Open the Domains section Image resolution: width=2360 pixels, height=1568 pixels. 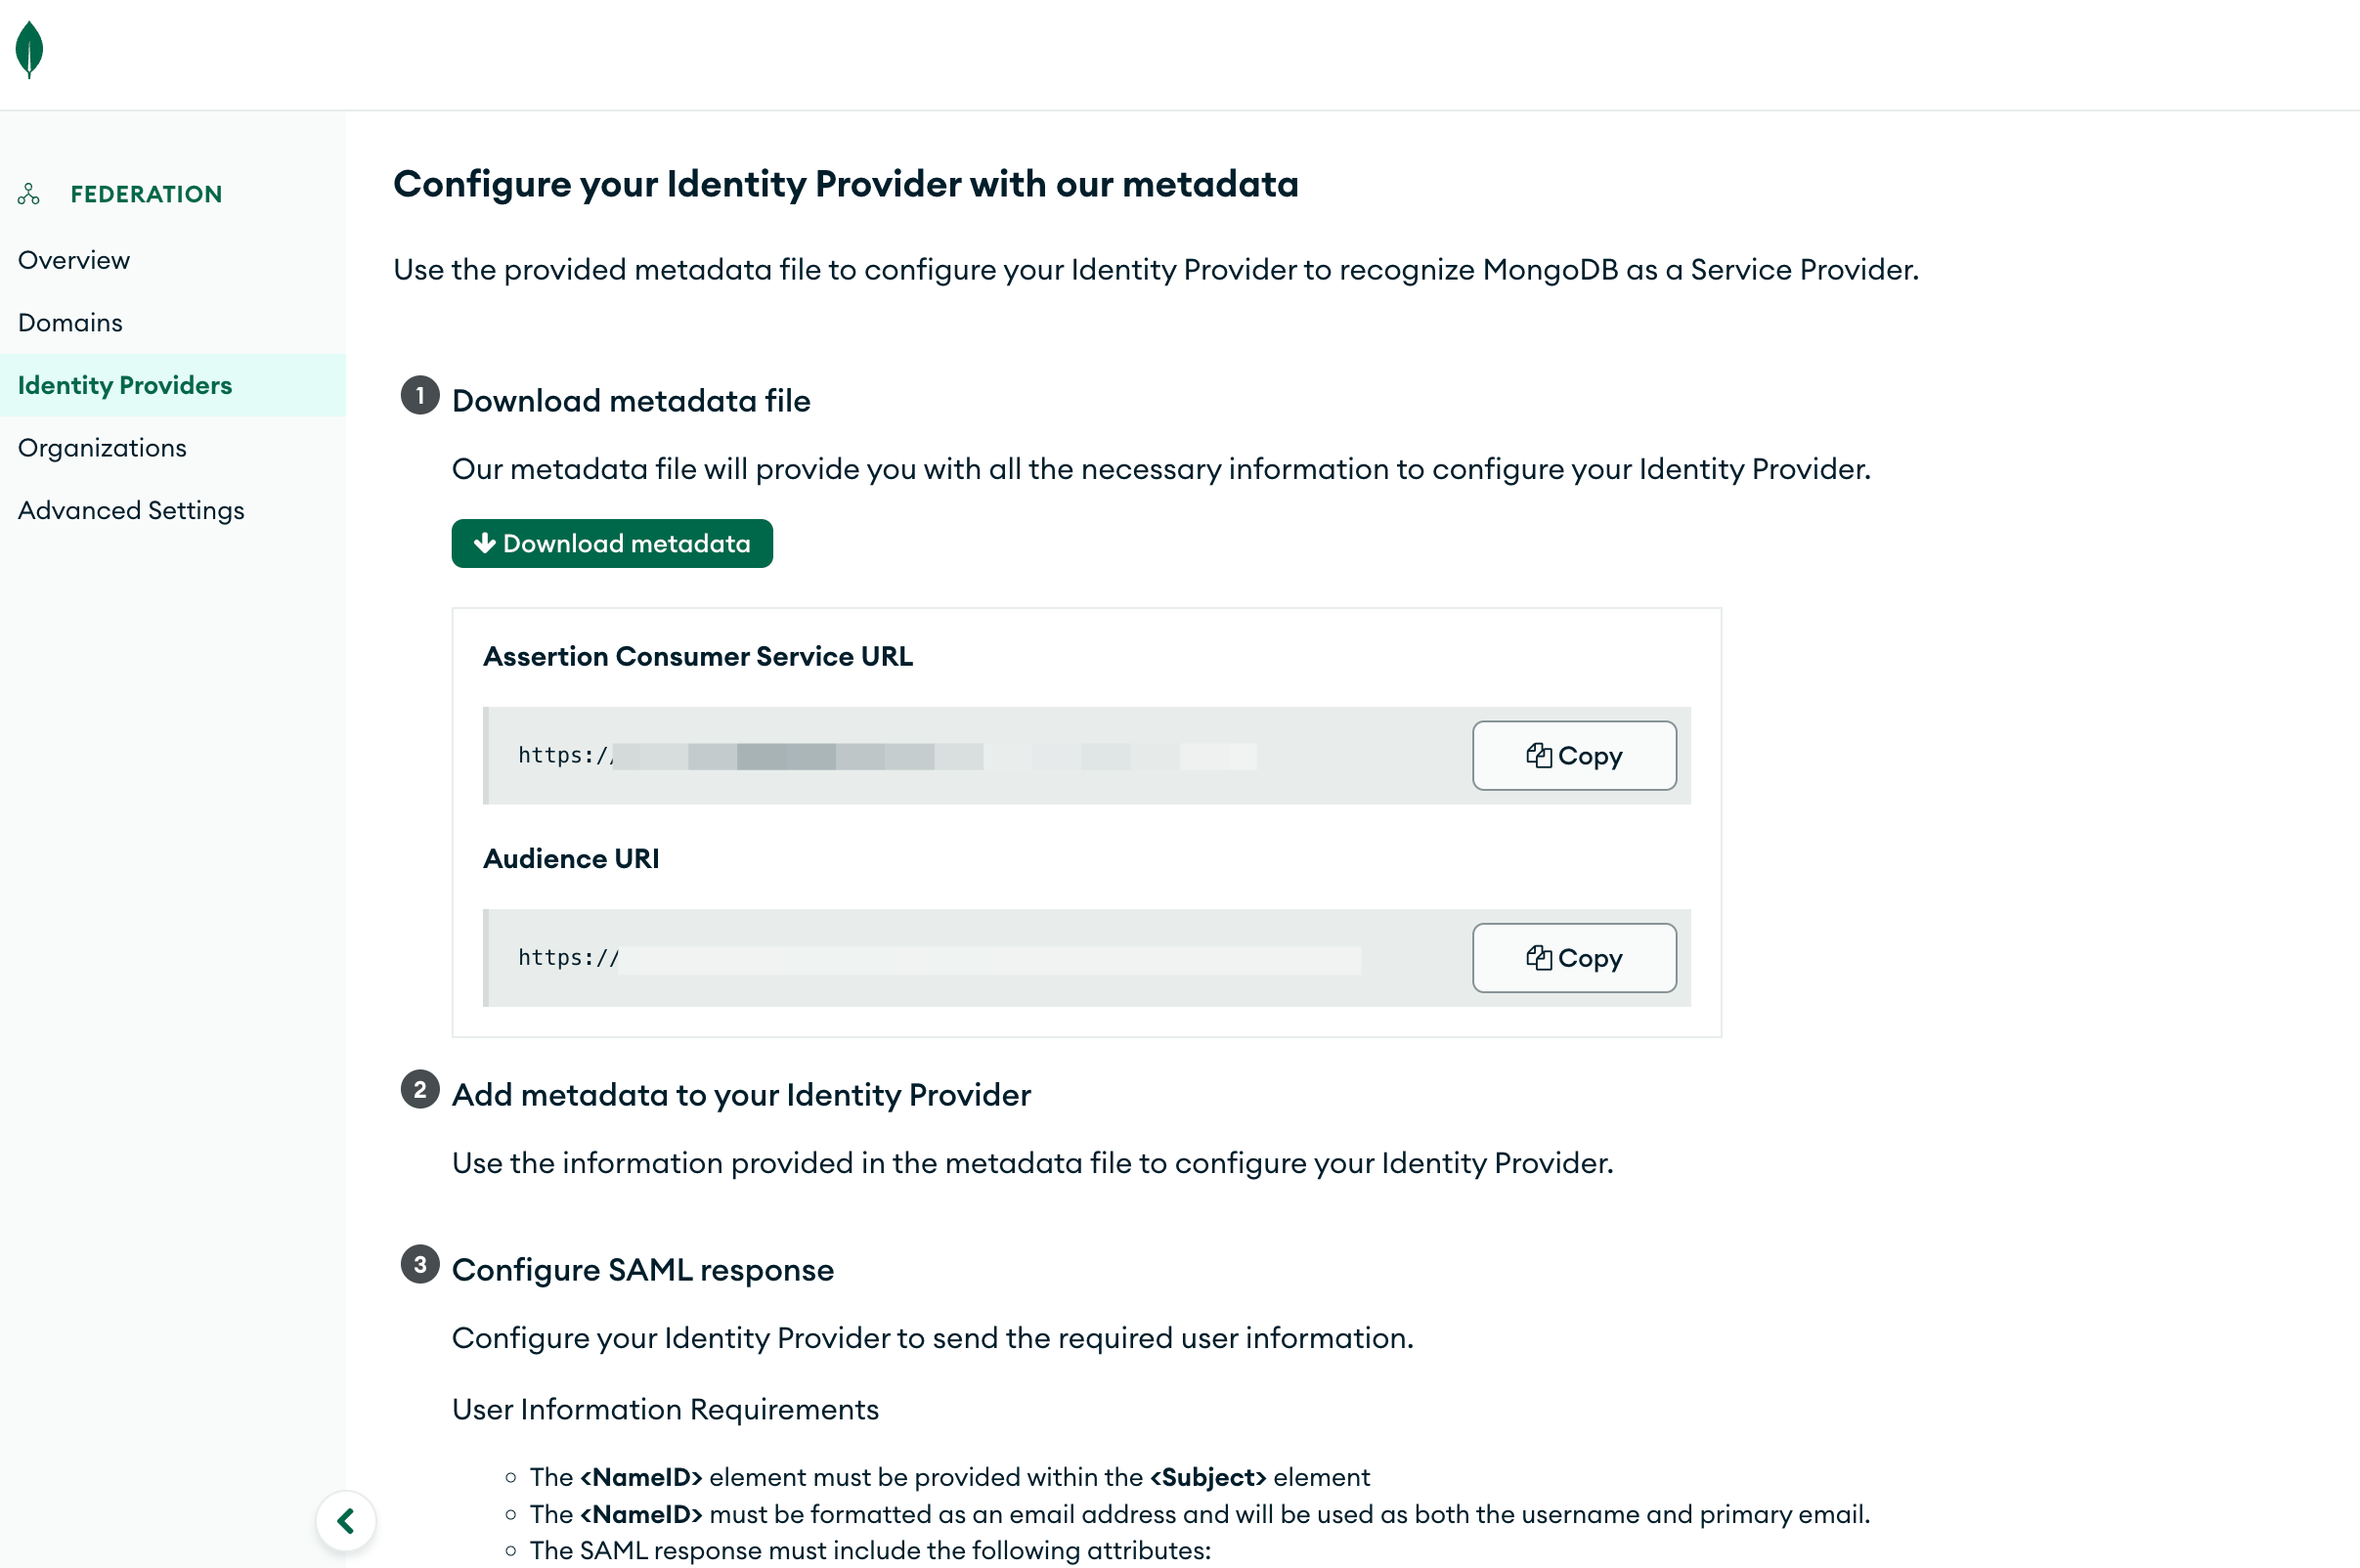pyautogui.click(x=70, y=322)
